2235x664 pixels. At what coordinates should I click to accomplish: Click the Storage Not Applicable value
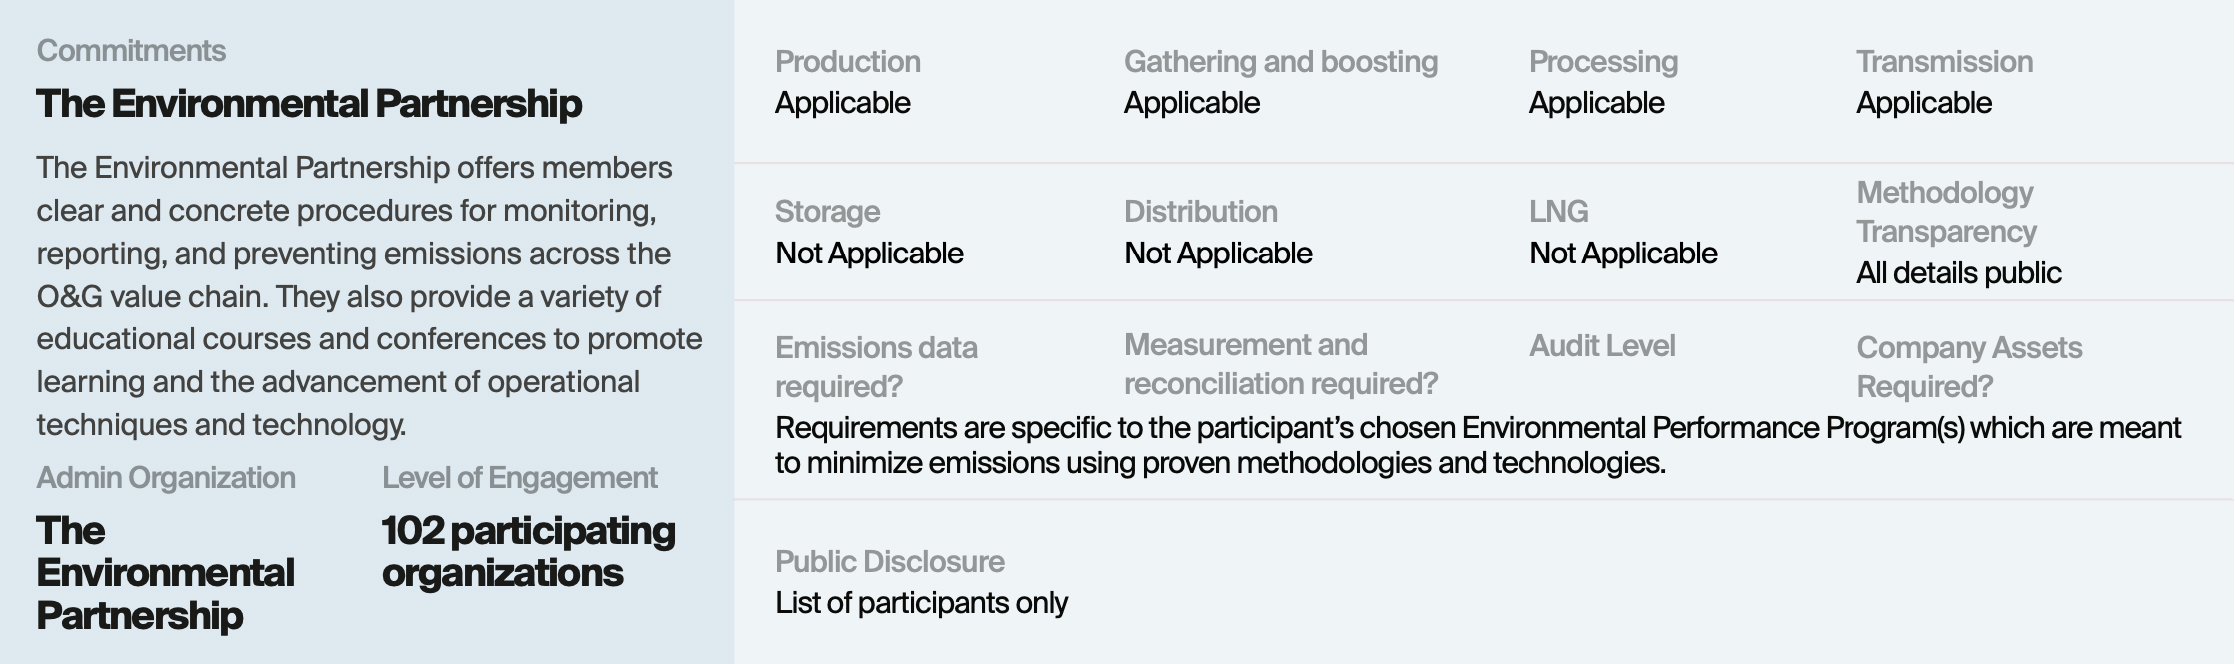(869, 253)
